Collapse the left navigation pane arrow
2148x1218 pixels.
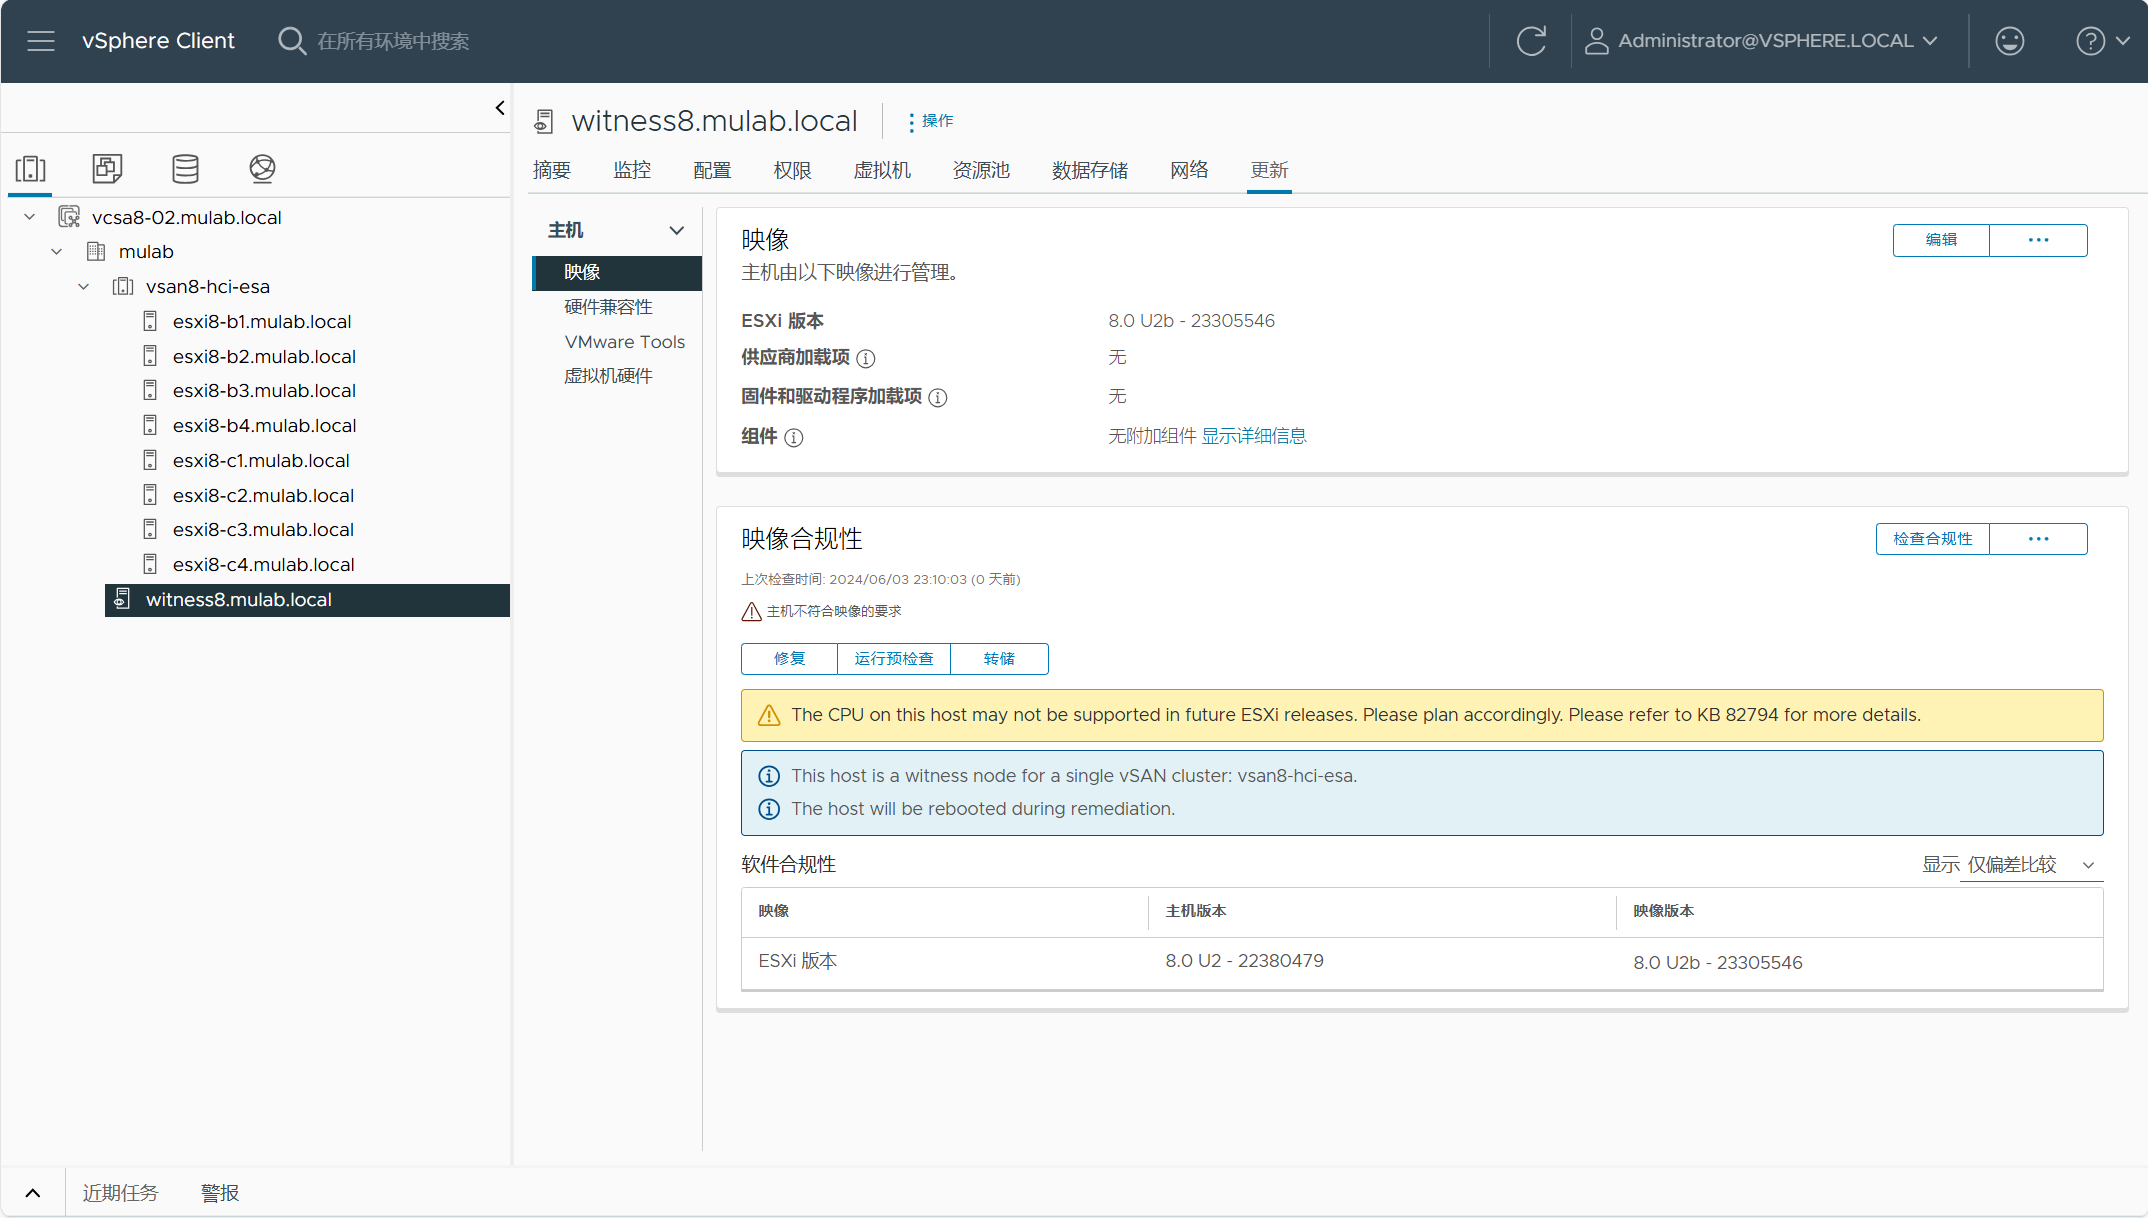point(500,108)
